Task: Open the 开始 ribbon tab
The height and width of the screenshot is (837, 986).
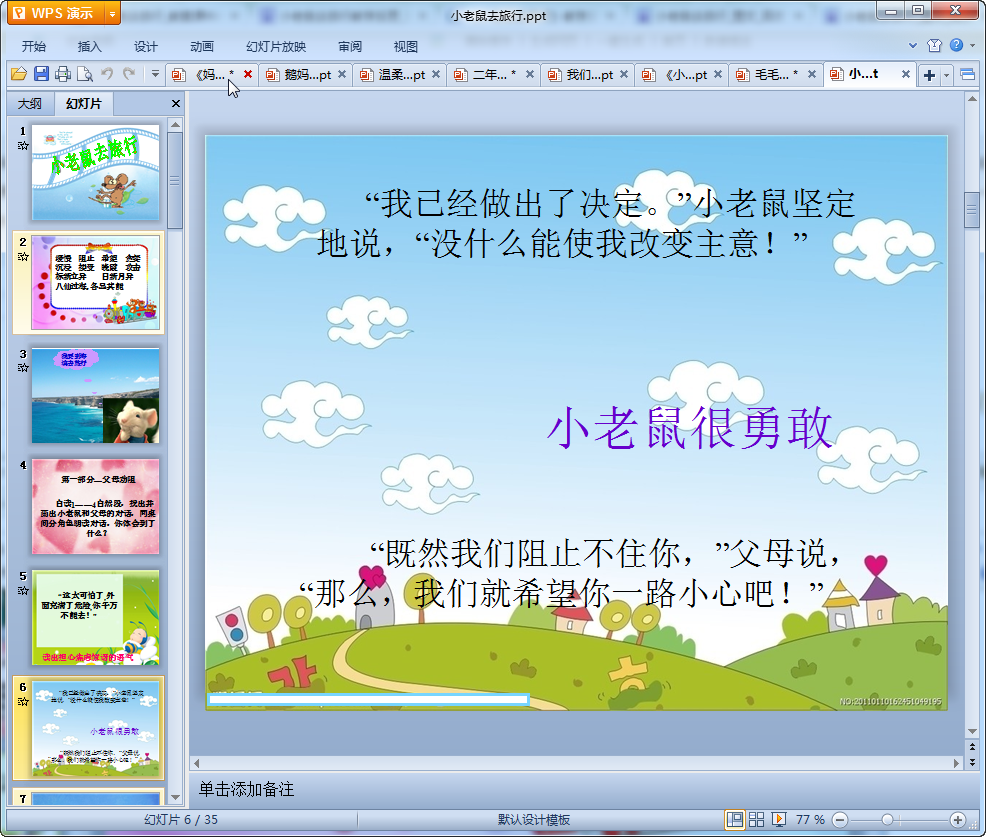Action: (34, 47)
